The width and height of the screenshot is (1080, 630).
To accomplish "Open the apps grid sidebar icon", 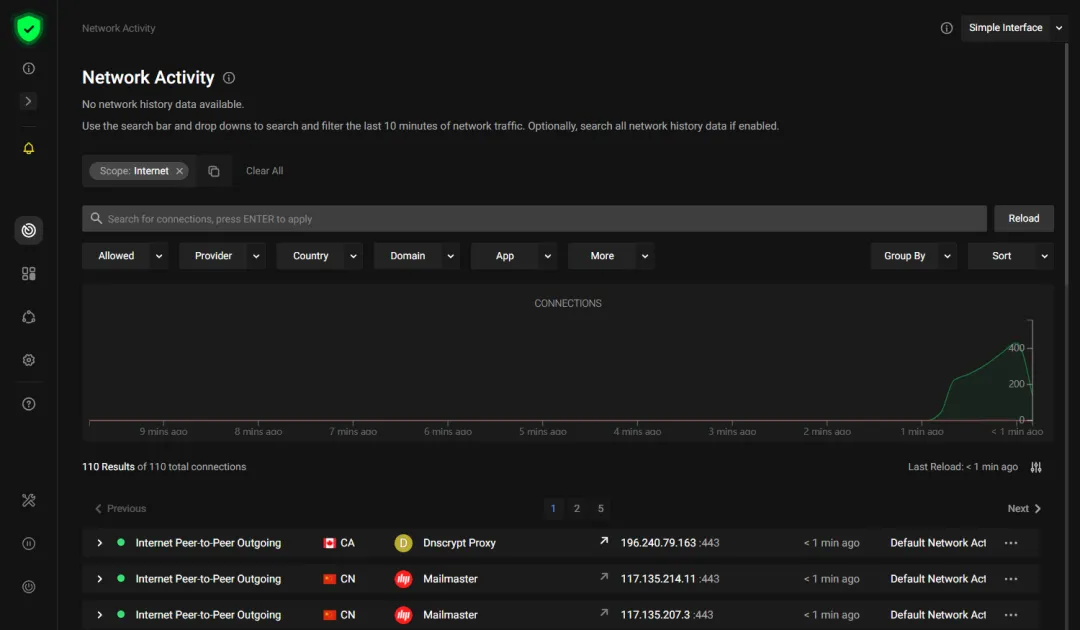I will click(x=29, y=274).
